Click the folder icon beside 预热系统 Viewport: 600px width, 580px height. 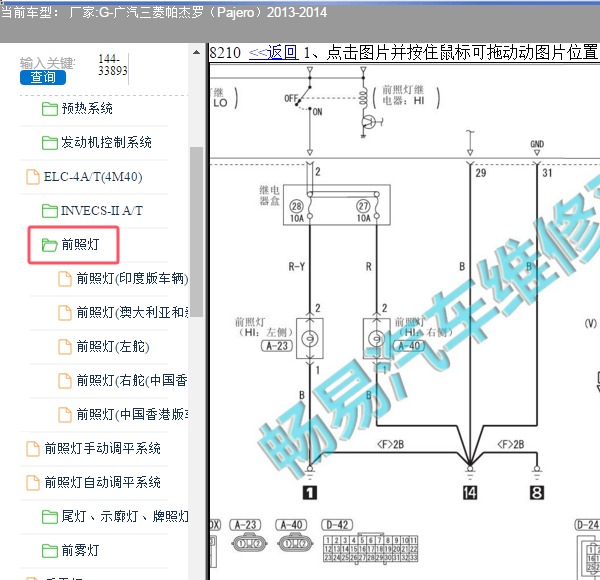tap(50, 109)
